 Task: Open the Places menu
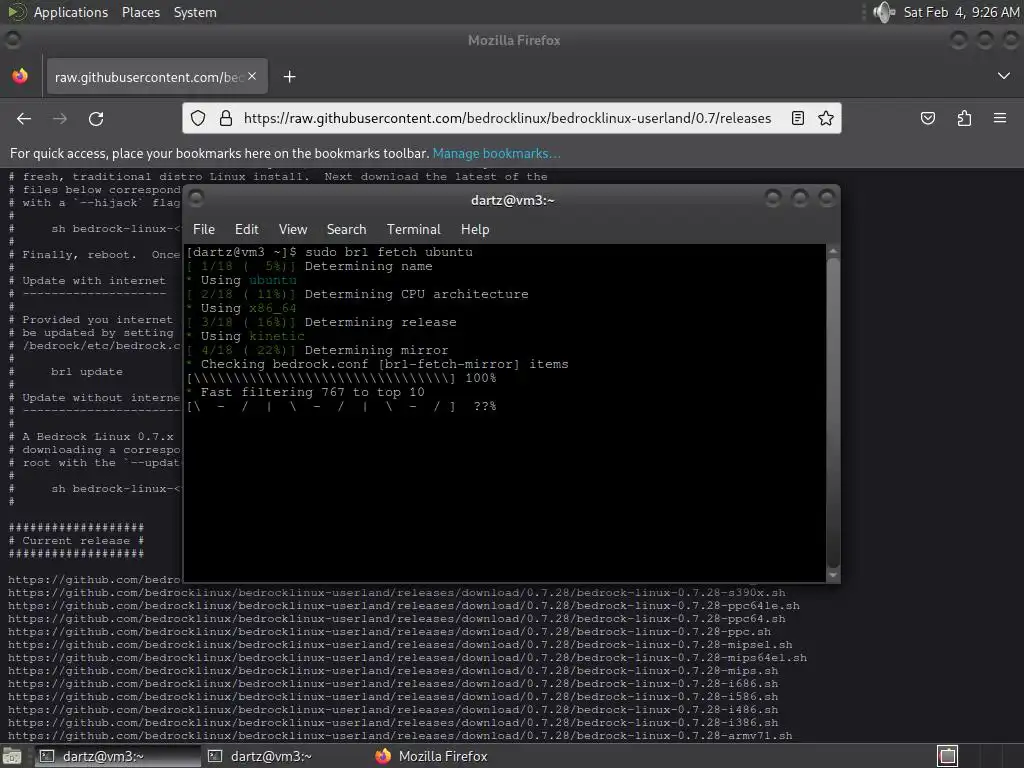(141, 12)
